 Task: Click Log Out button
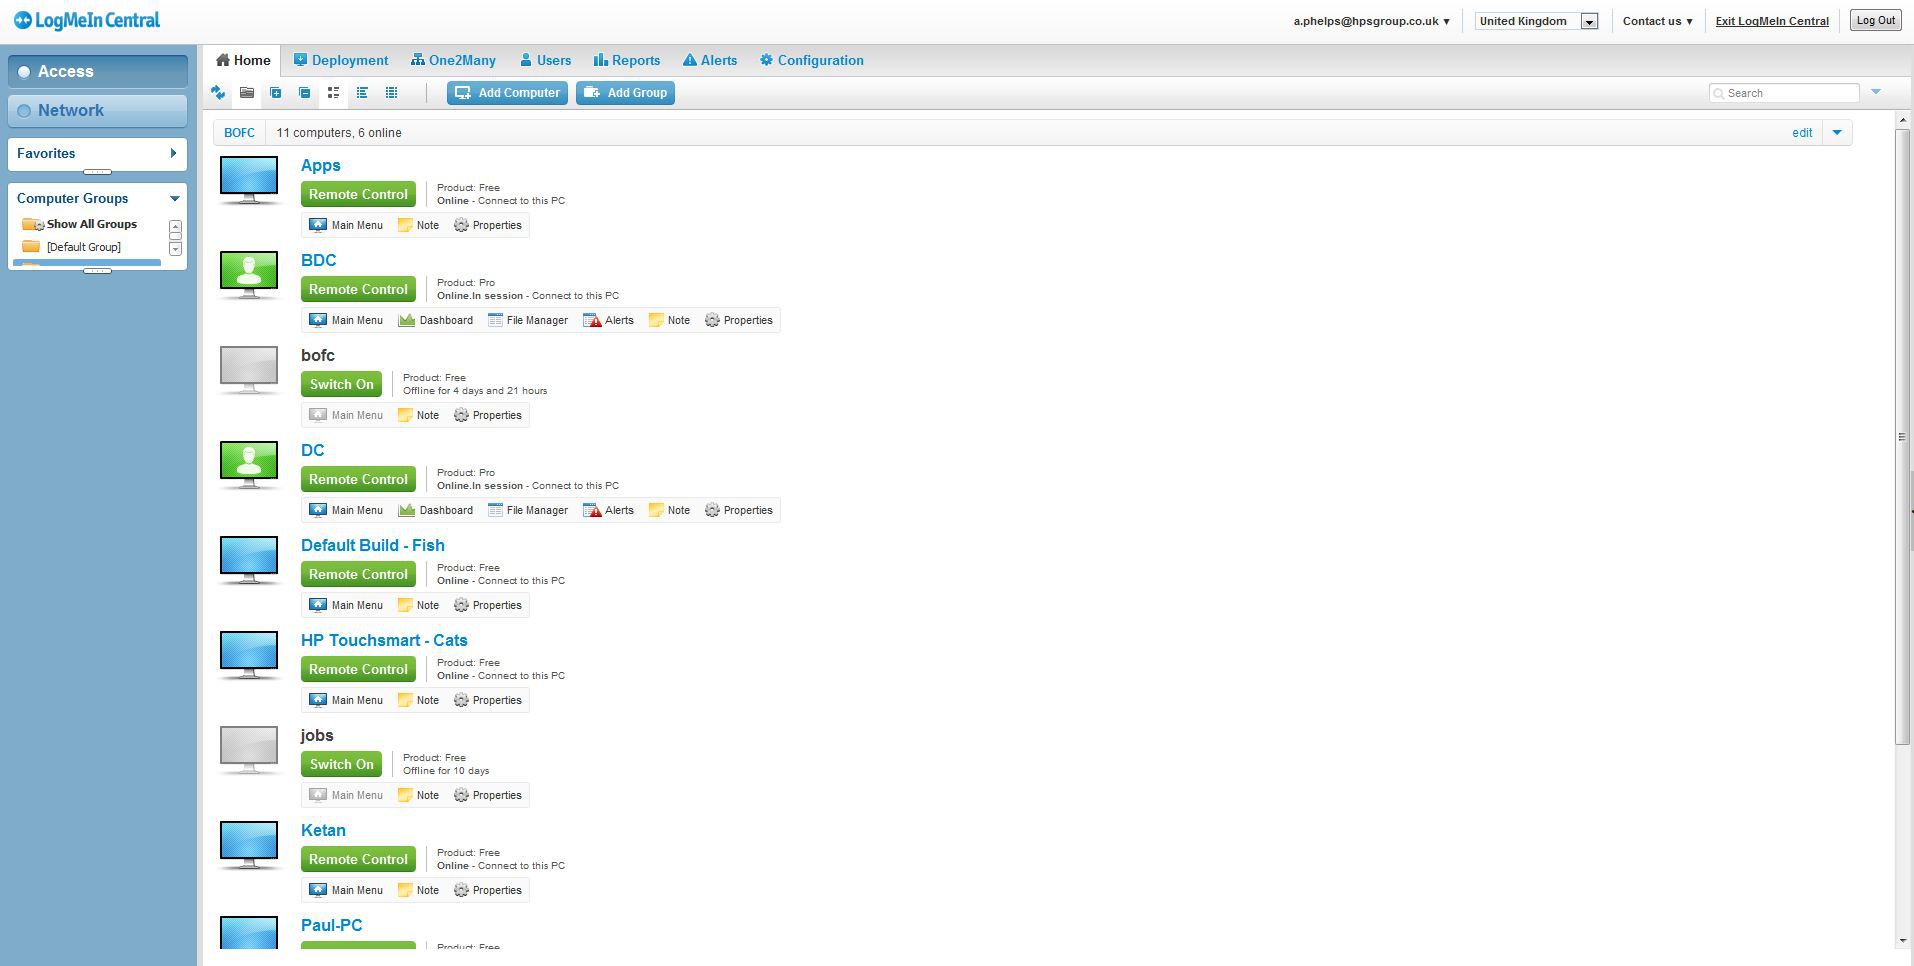click(1875, 21)
